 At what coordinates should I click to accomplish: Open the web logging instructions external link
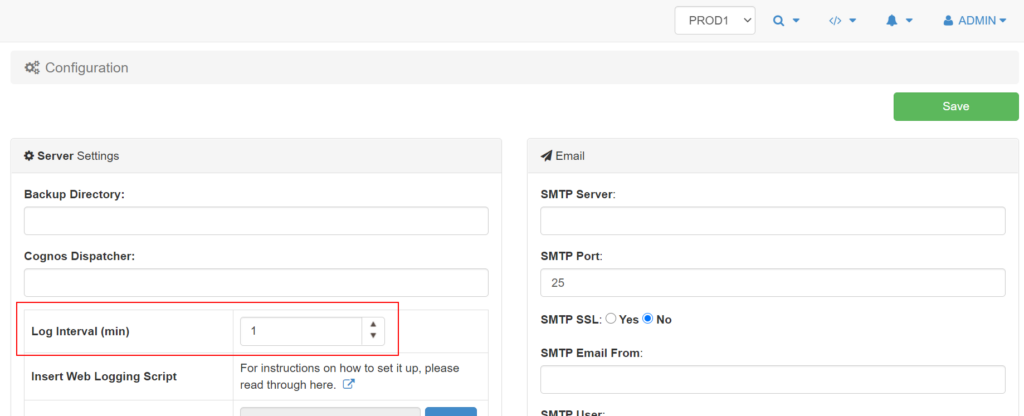349,385
